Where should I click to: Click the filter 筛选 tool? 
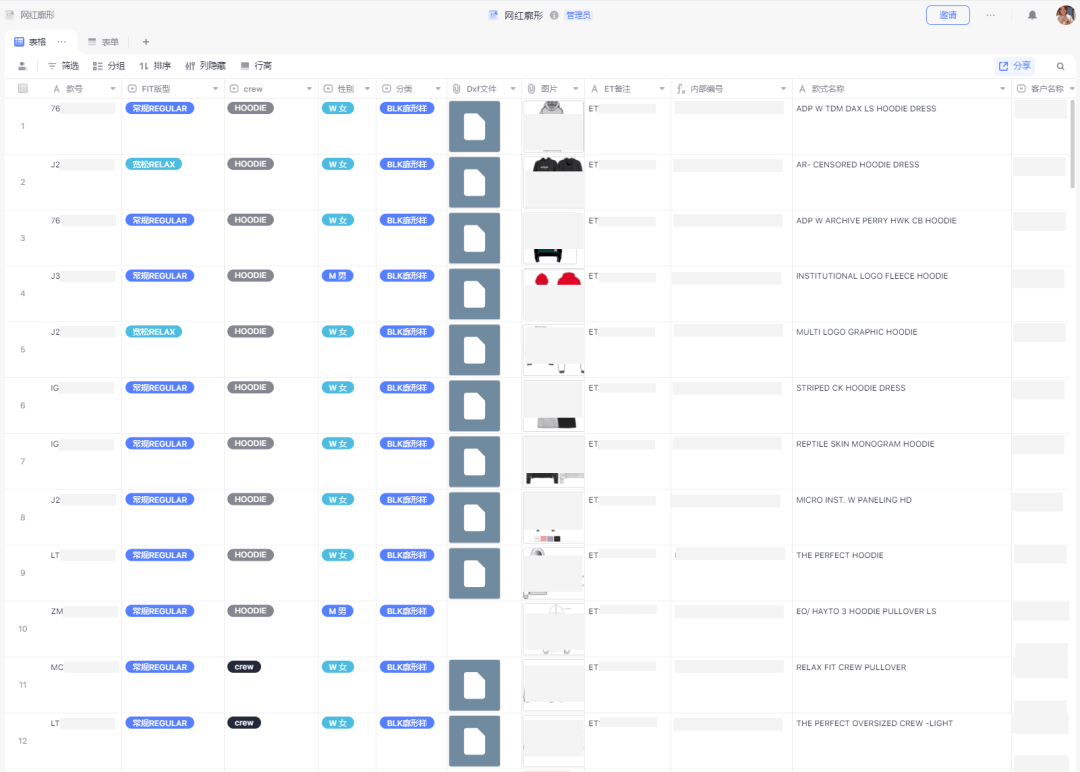(x=63, y=66)
